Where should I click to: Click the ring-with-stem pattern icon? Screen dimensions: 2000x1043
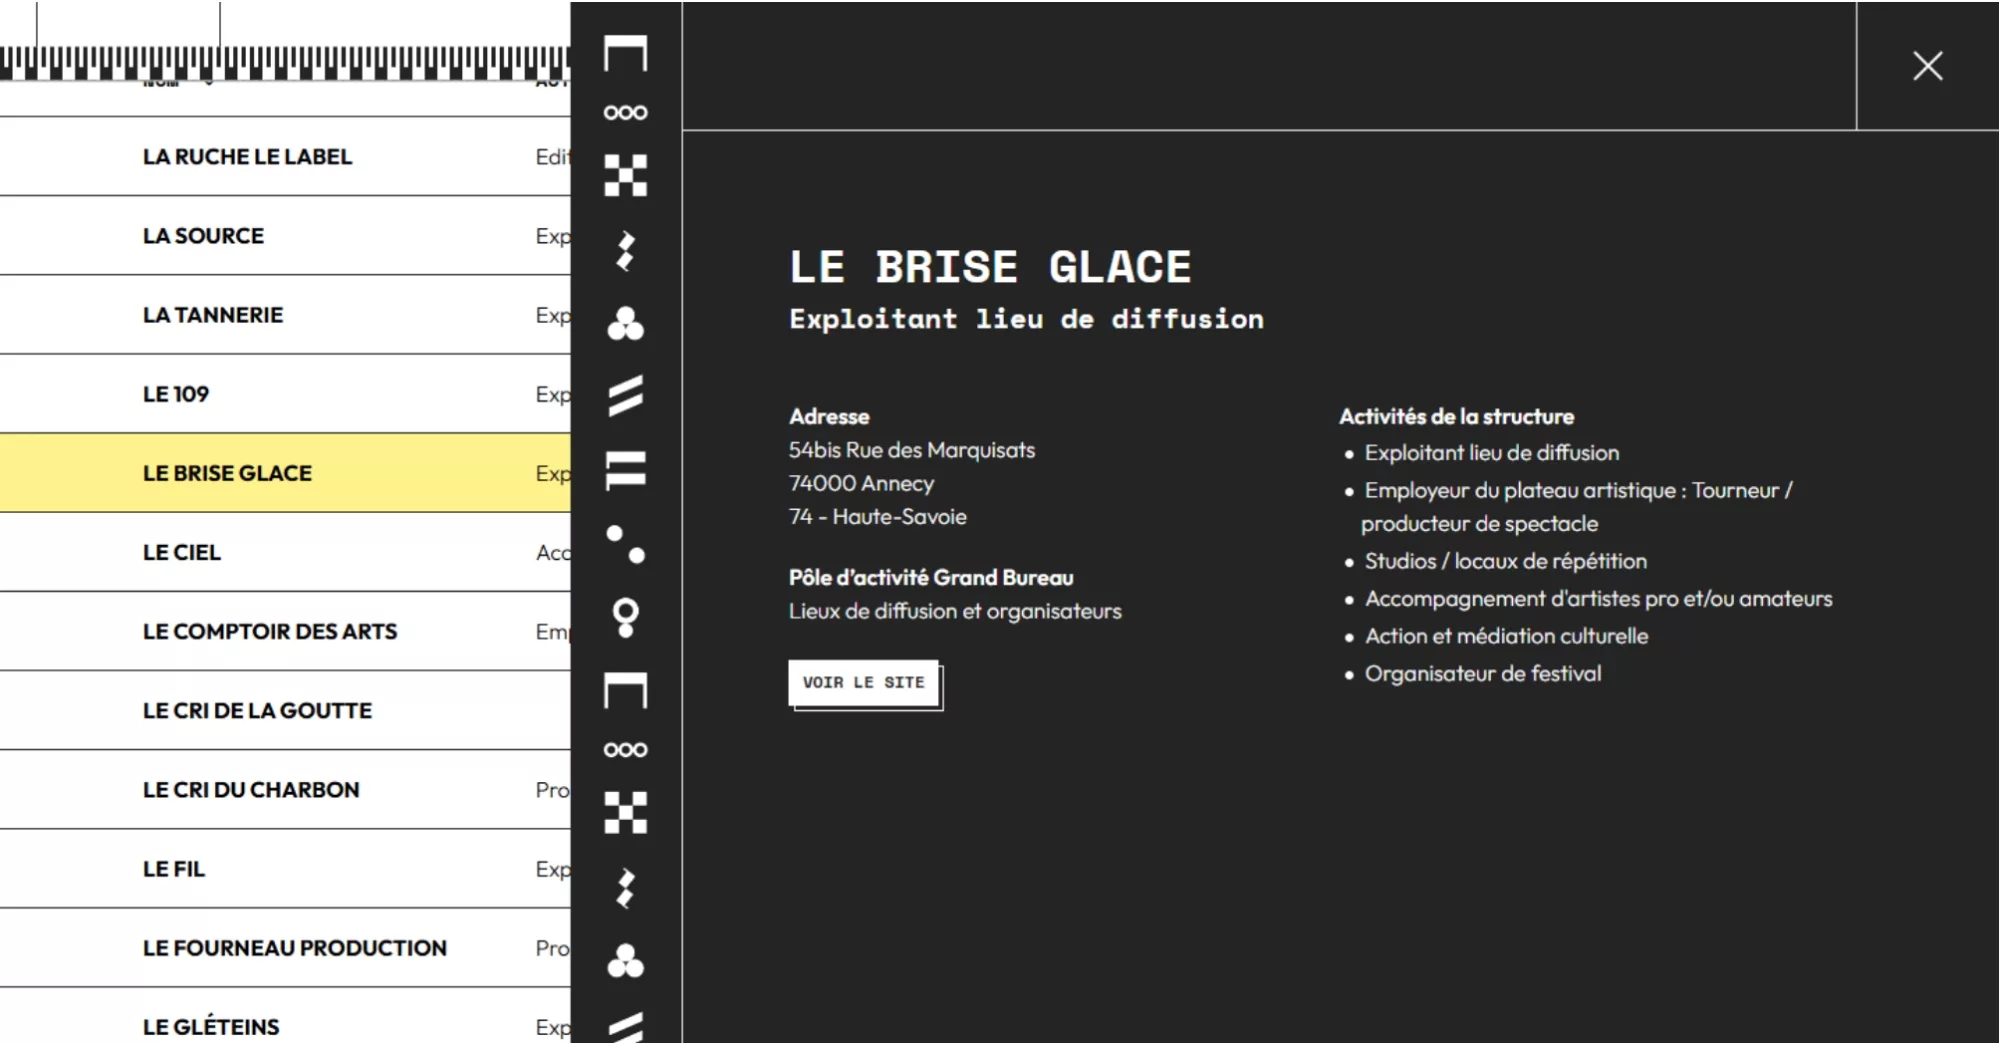[625, 617]
